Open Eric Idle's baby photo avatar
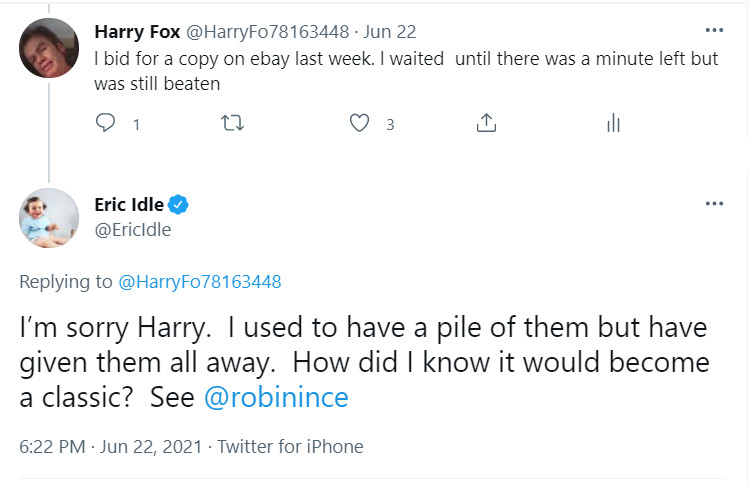 point(49,218)
